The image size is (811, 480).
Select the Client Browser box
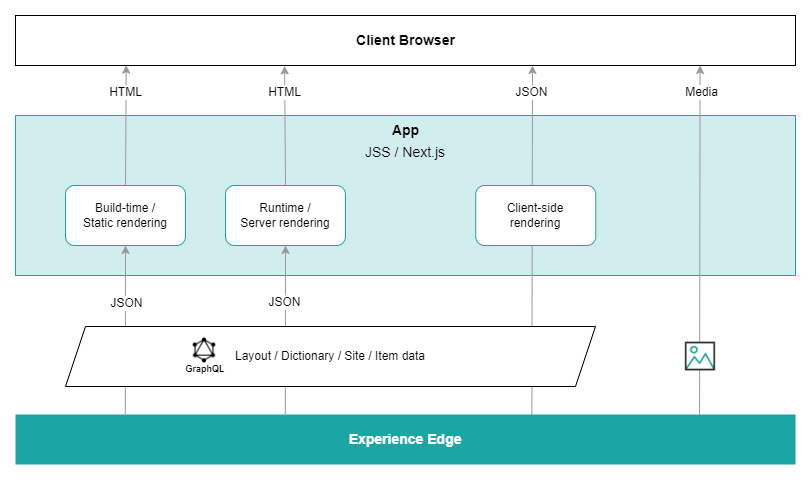point(406,40)
